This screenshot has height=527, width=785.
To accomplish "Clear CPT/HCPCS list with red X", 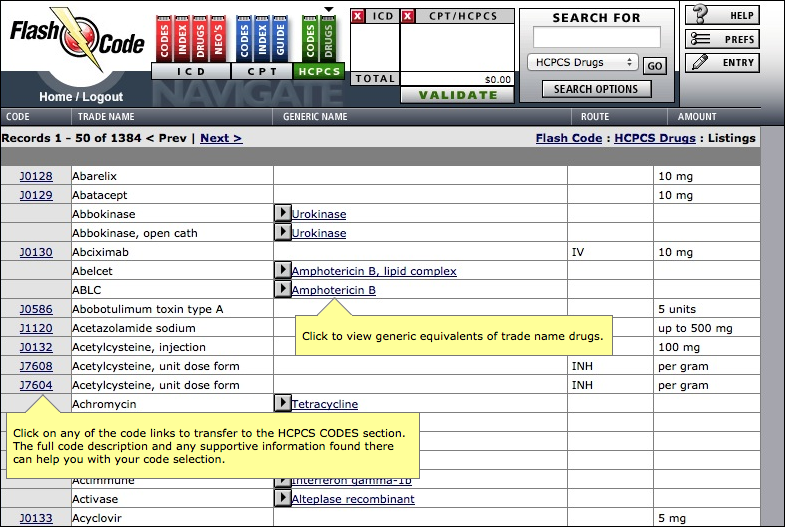I will pyautogui.click(x=408, y=16).
